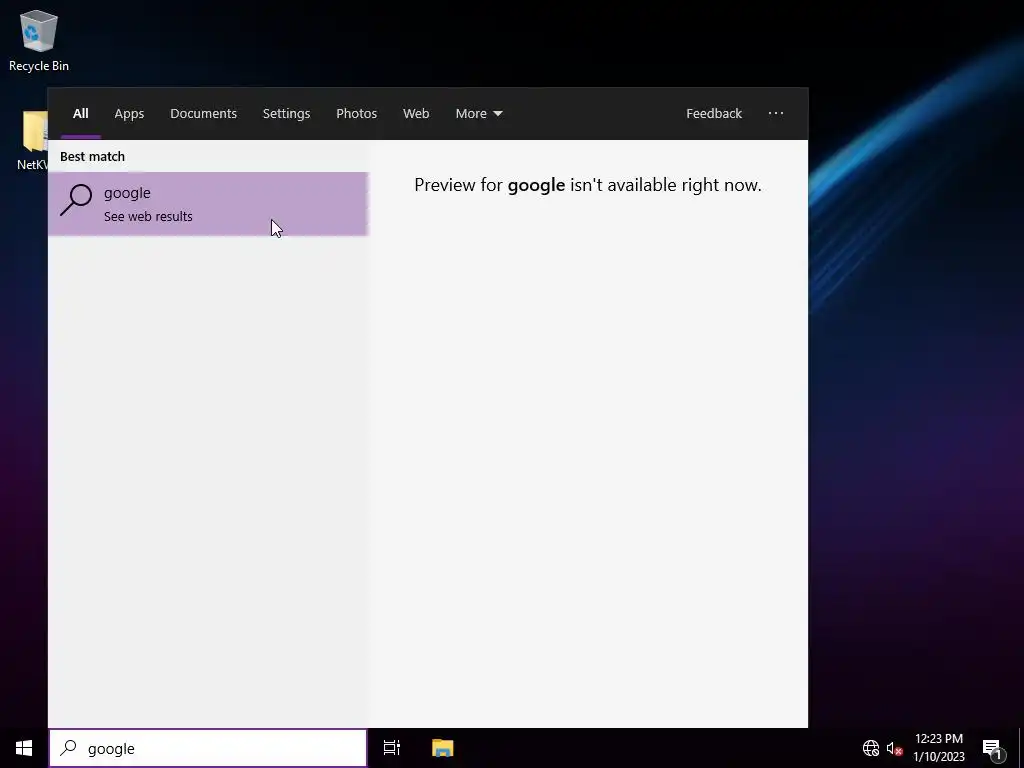The width and height of the screenshot is (1024, 768).
Task: Send Feedback from search panel
Action: 714,113
